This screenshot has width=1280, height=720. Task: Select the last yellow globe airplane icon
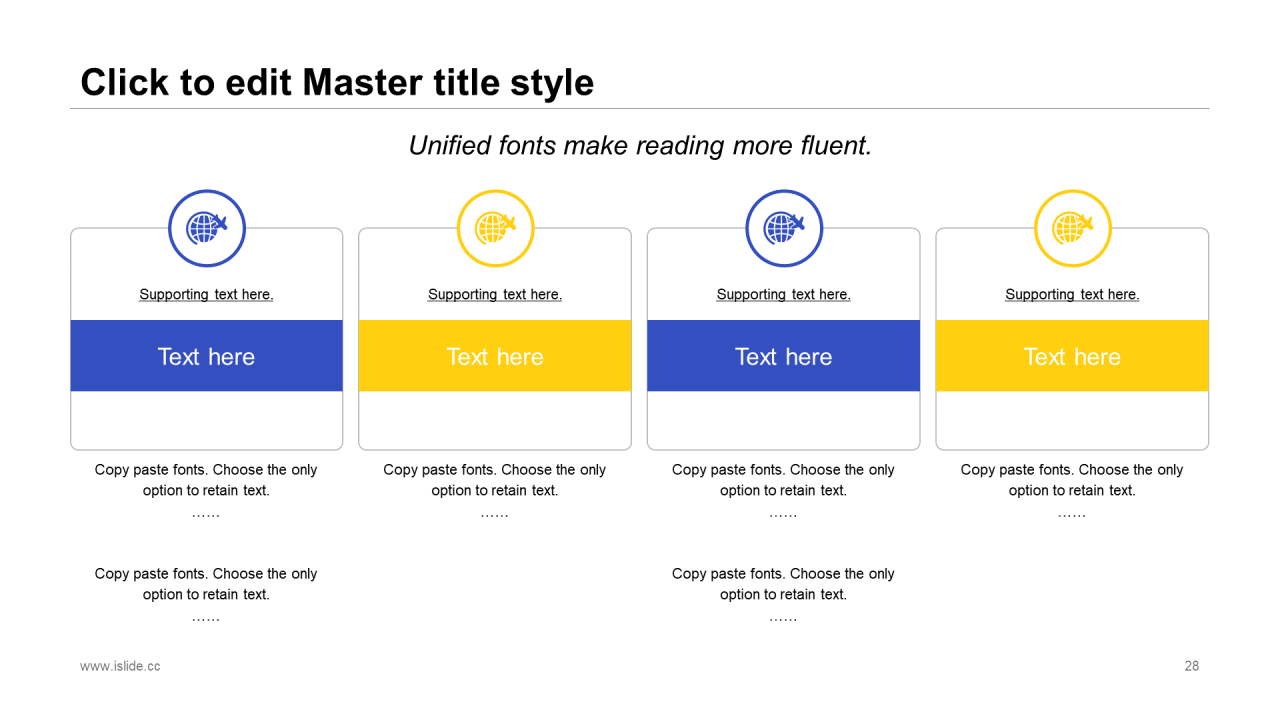[1073, 228]
